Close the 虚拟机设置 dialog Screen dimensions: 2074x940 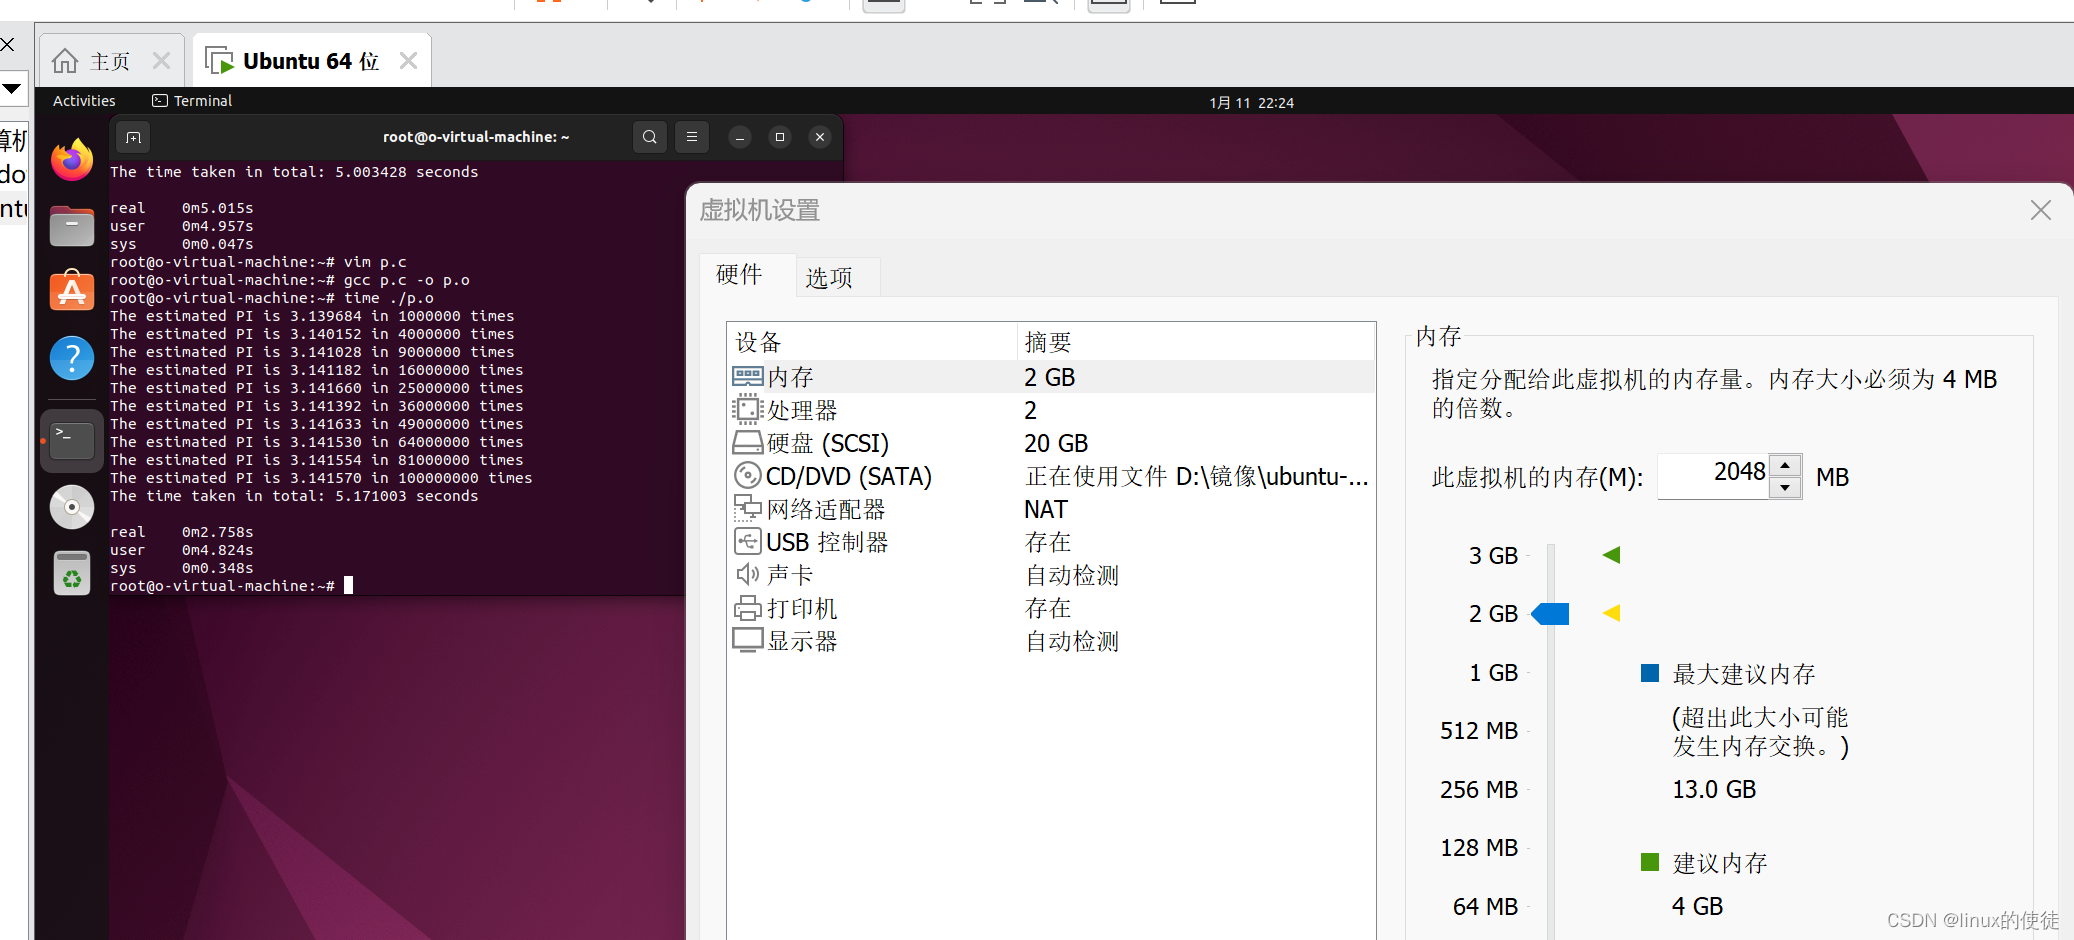click(x=2041, y=210)
